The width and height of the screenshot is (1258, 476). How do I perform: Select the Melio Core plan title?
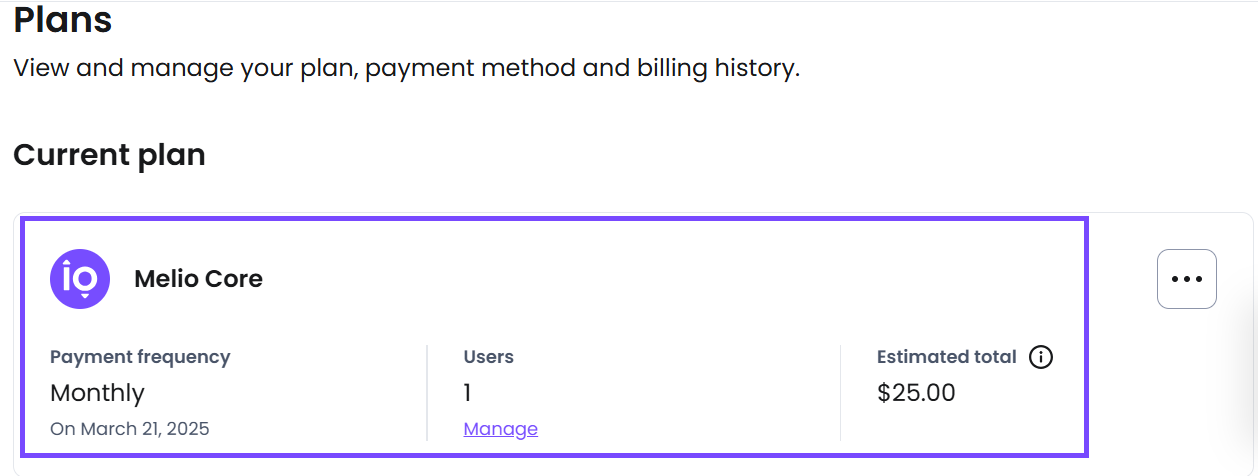[198, 279]
